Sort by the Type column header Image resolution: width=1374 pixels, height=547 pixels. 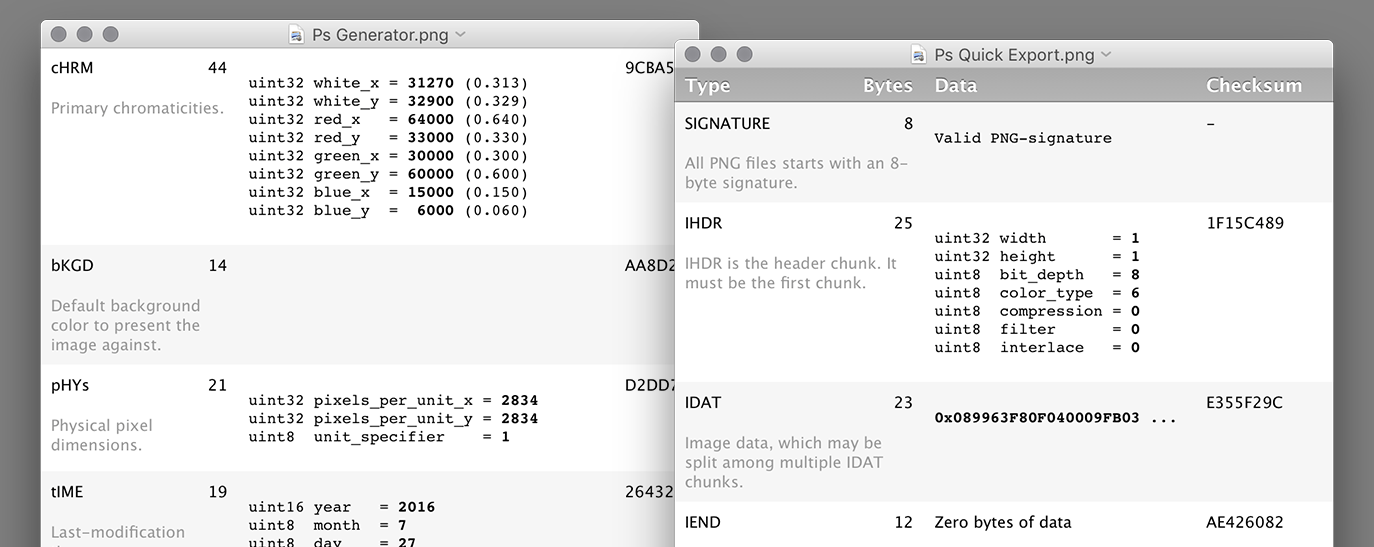708,86
